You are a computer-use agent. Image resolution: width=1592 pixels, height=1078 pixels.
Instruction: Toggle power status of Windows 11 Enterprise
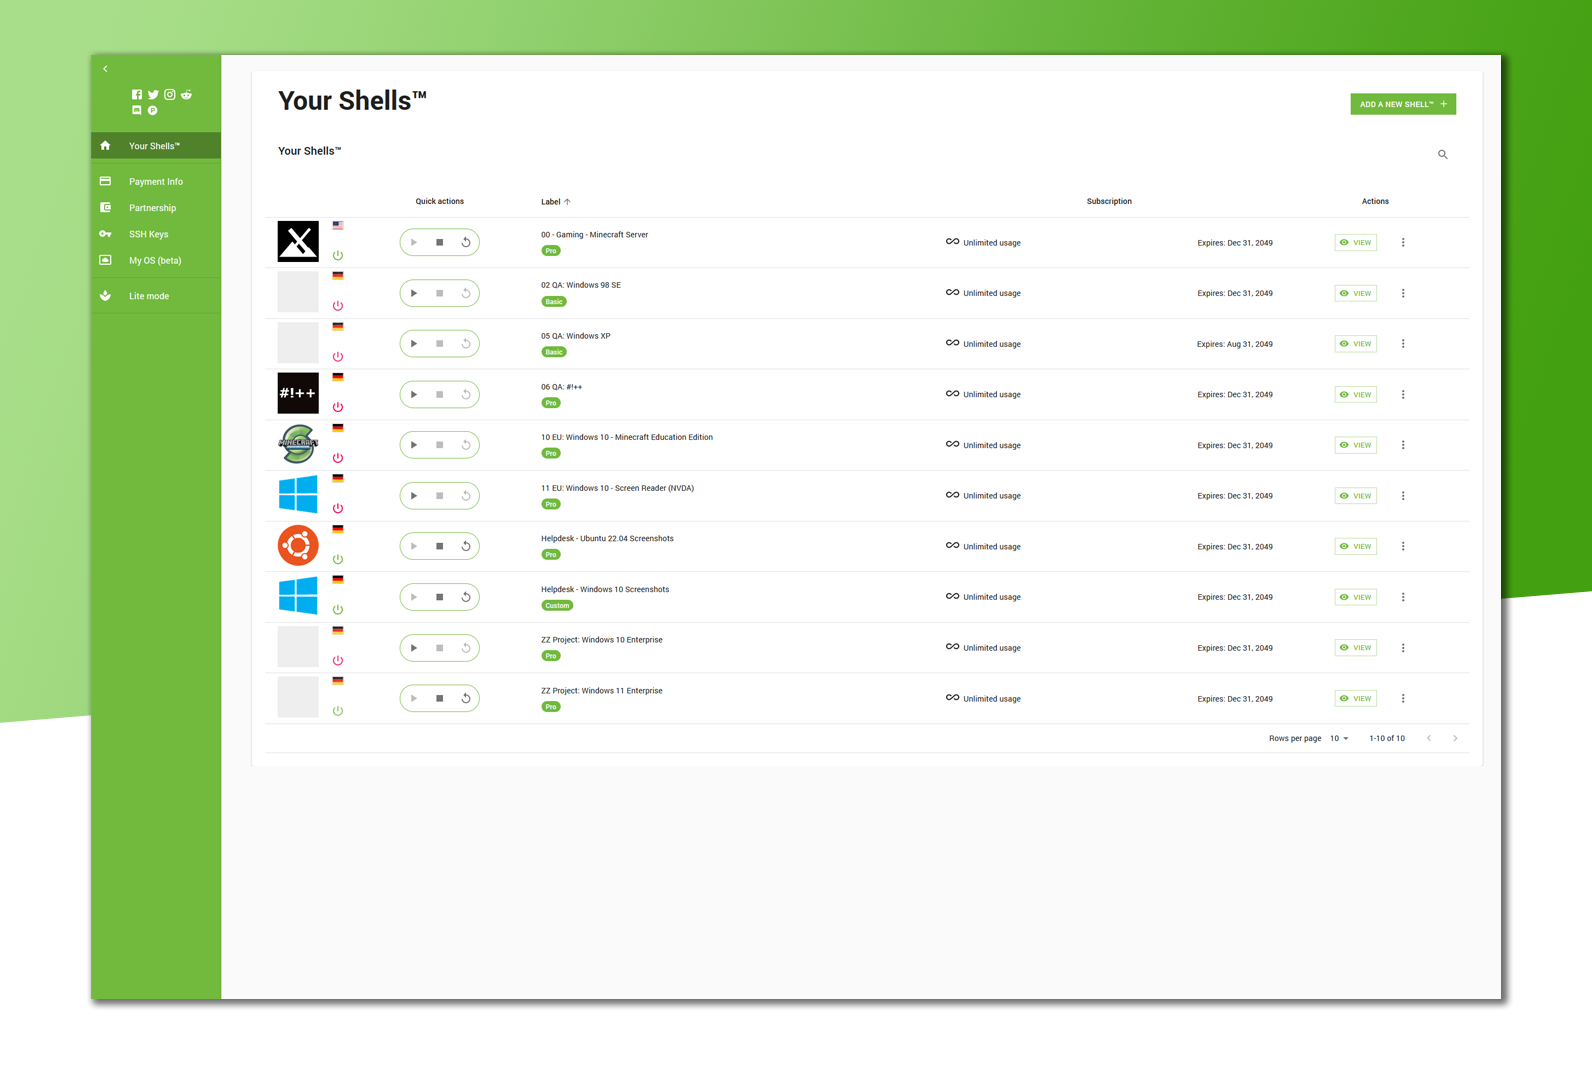tap(338, 711)
